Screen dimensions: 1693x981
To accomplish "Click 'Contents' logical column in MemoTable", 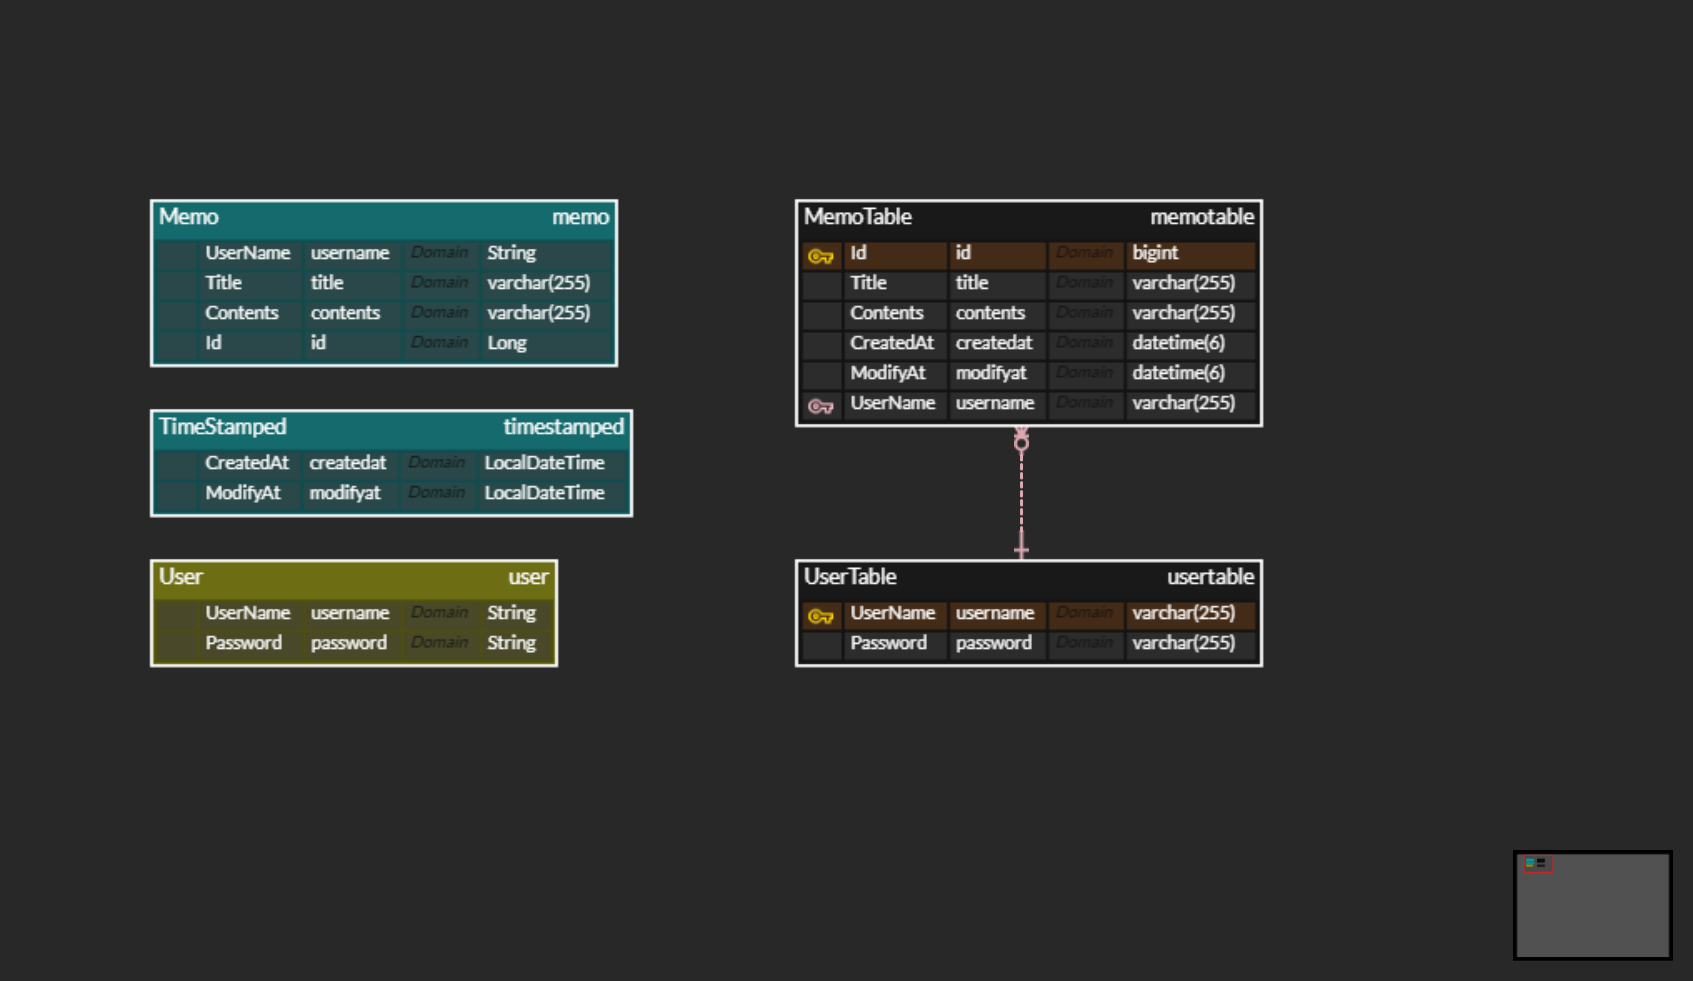I will pos(887,313).
